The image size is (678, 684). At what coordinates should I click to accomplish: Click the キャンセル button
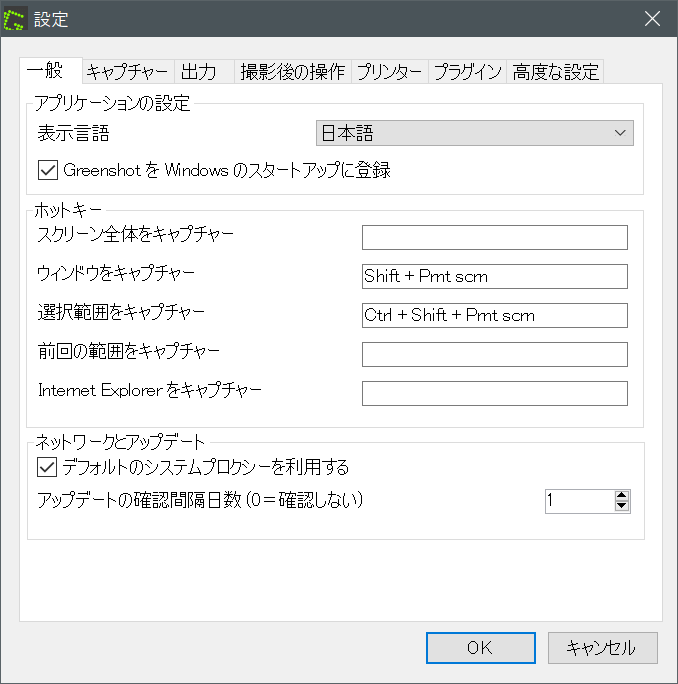(x=603, y=648)
